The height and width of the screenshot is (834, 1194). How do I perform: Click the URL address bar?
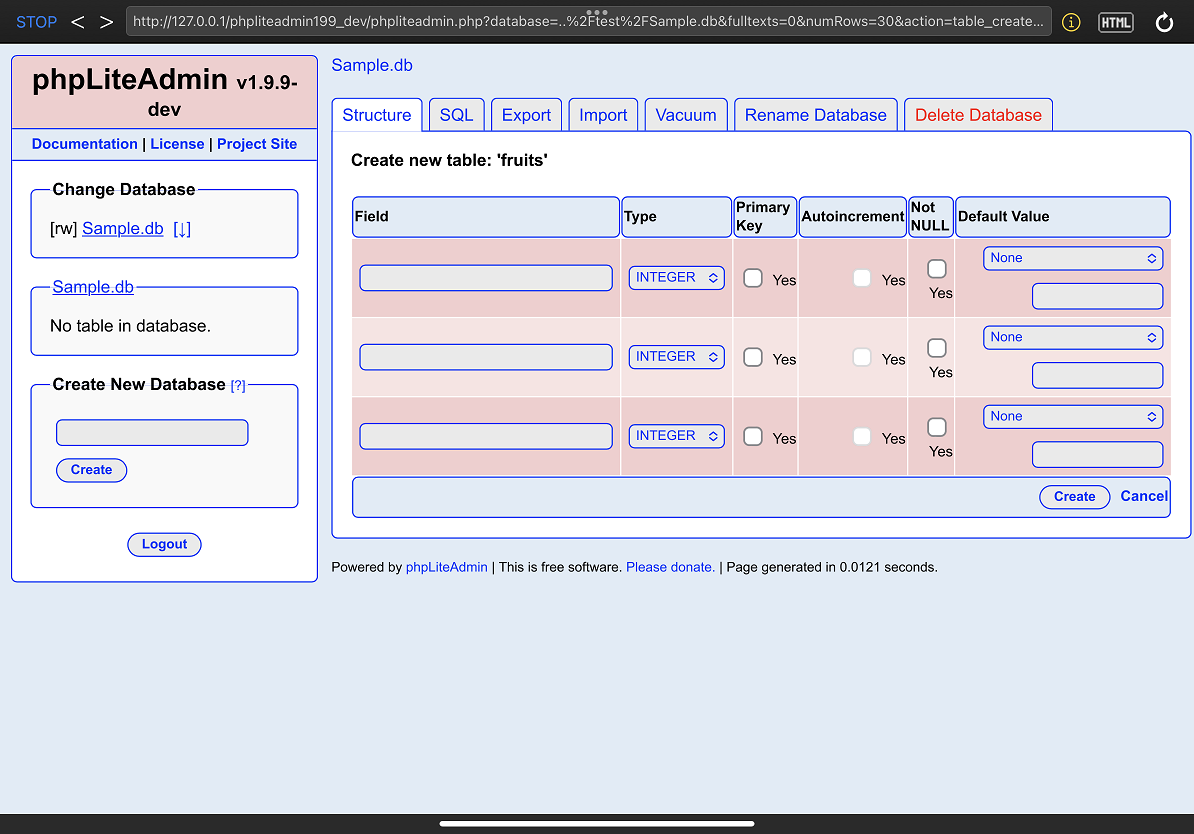click(588, 21)
